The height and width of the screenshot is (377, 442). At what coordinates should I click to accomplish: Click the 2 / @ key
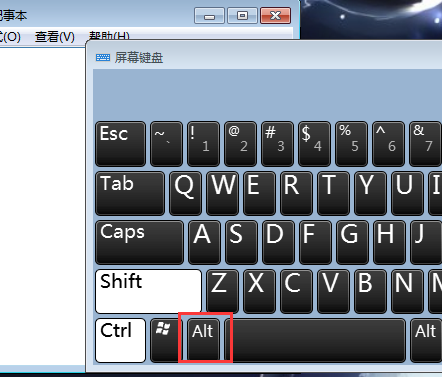(x=240, y=144)
